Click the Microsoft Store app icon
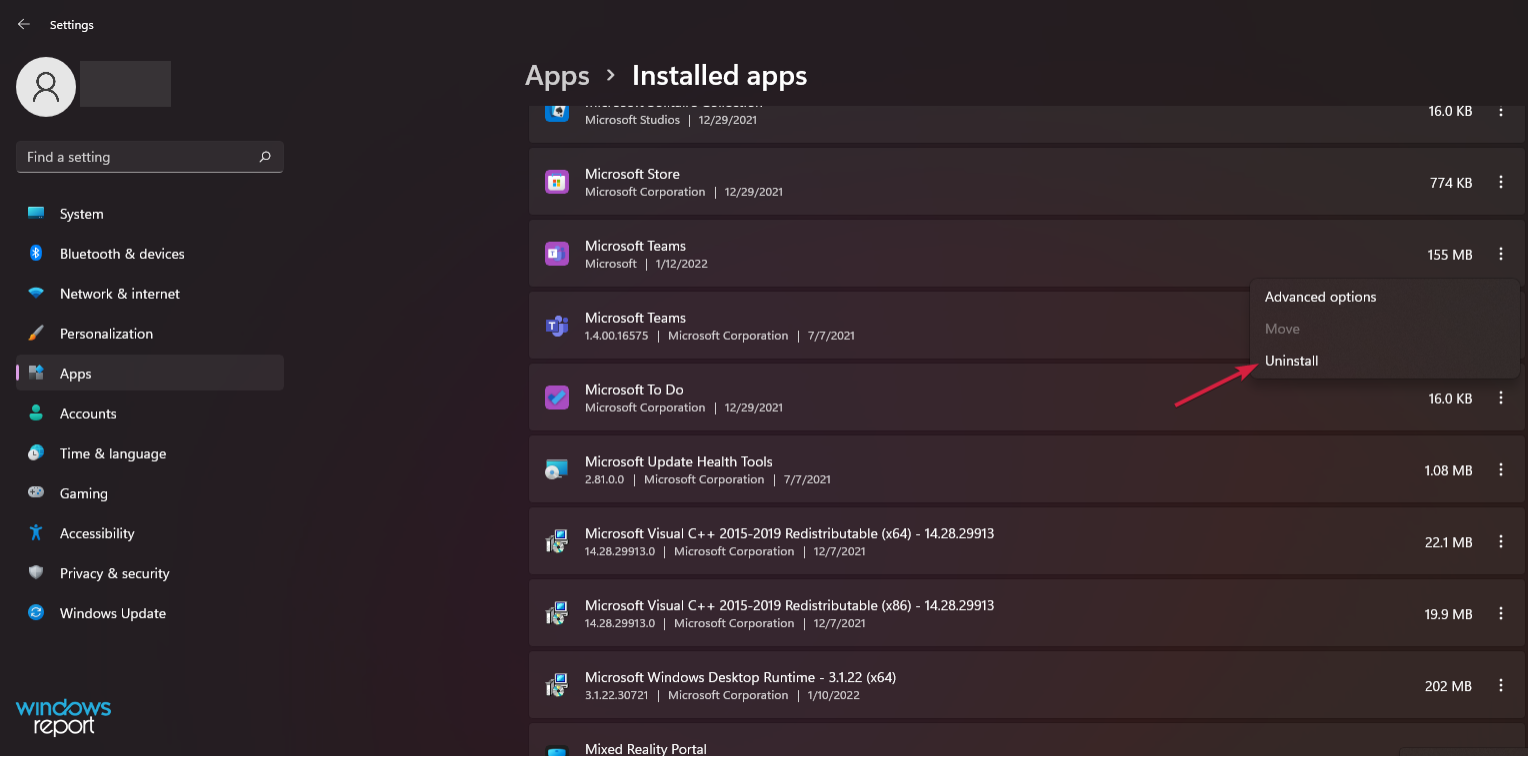Screen dimensions: 1528x757 pyautogui.click(x=557, y=182)
